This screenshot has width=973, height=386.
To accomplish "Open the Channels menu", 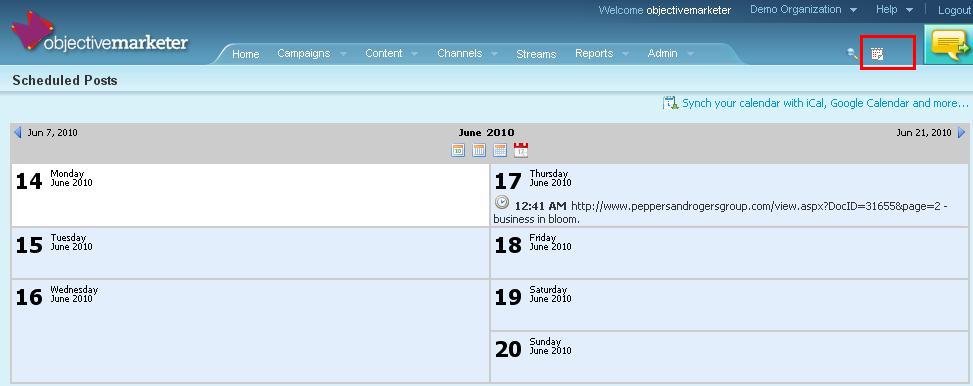I will (459, 53).
